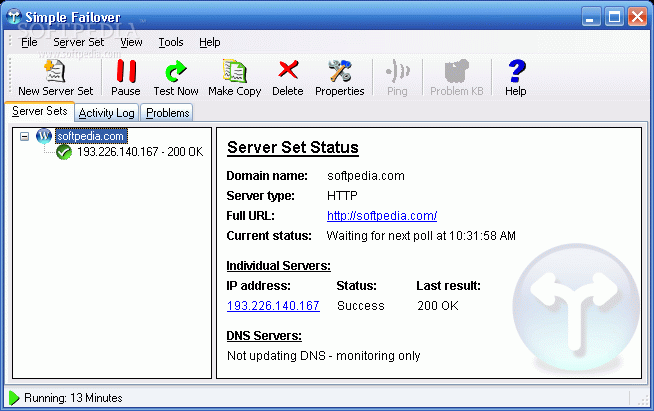Image resolution: width=654 pixels, height=411 pixels.
Task: Click 'Not updating DNS - monitoring only' text
Action: pyautogui.click(x=324, y=356)
